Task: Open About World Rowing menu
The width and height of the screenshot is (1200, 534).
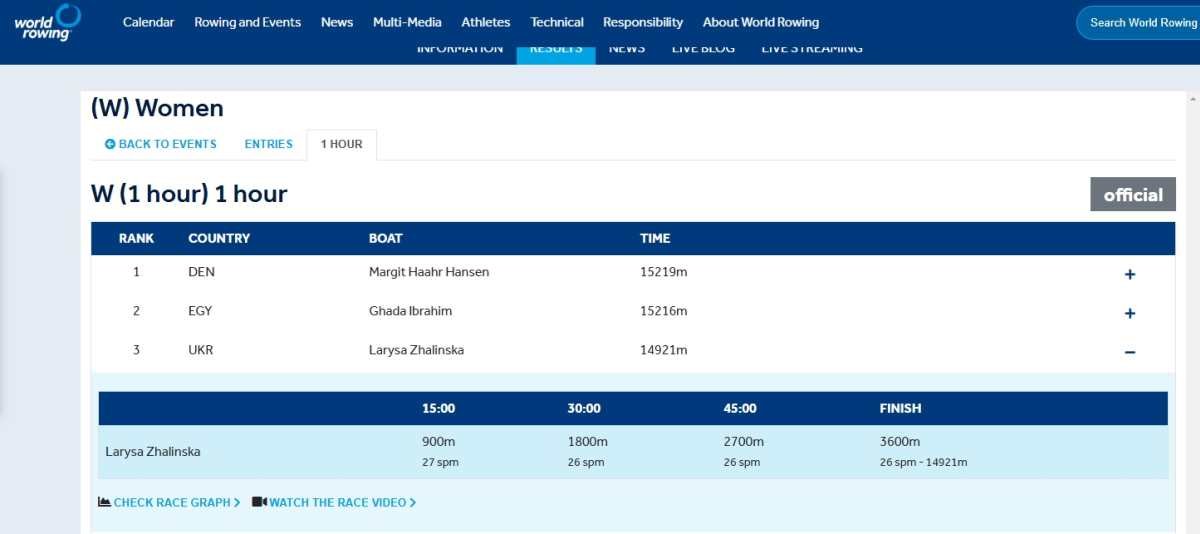Action: (x=760, y=22)
